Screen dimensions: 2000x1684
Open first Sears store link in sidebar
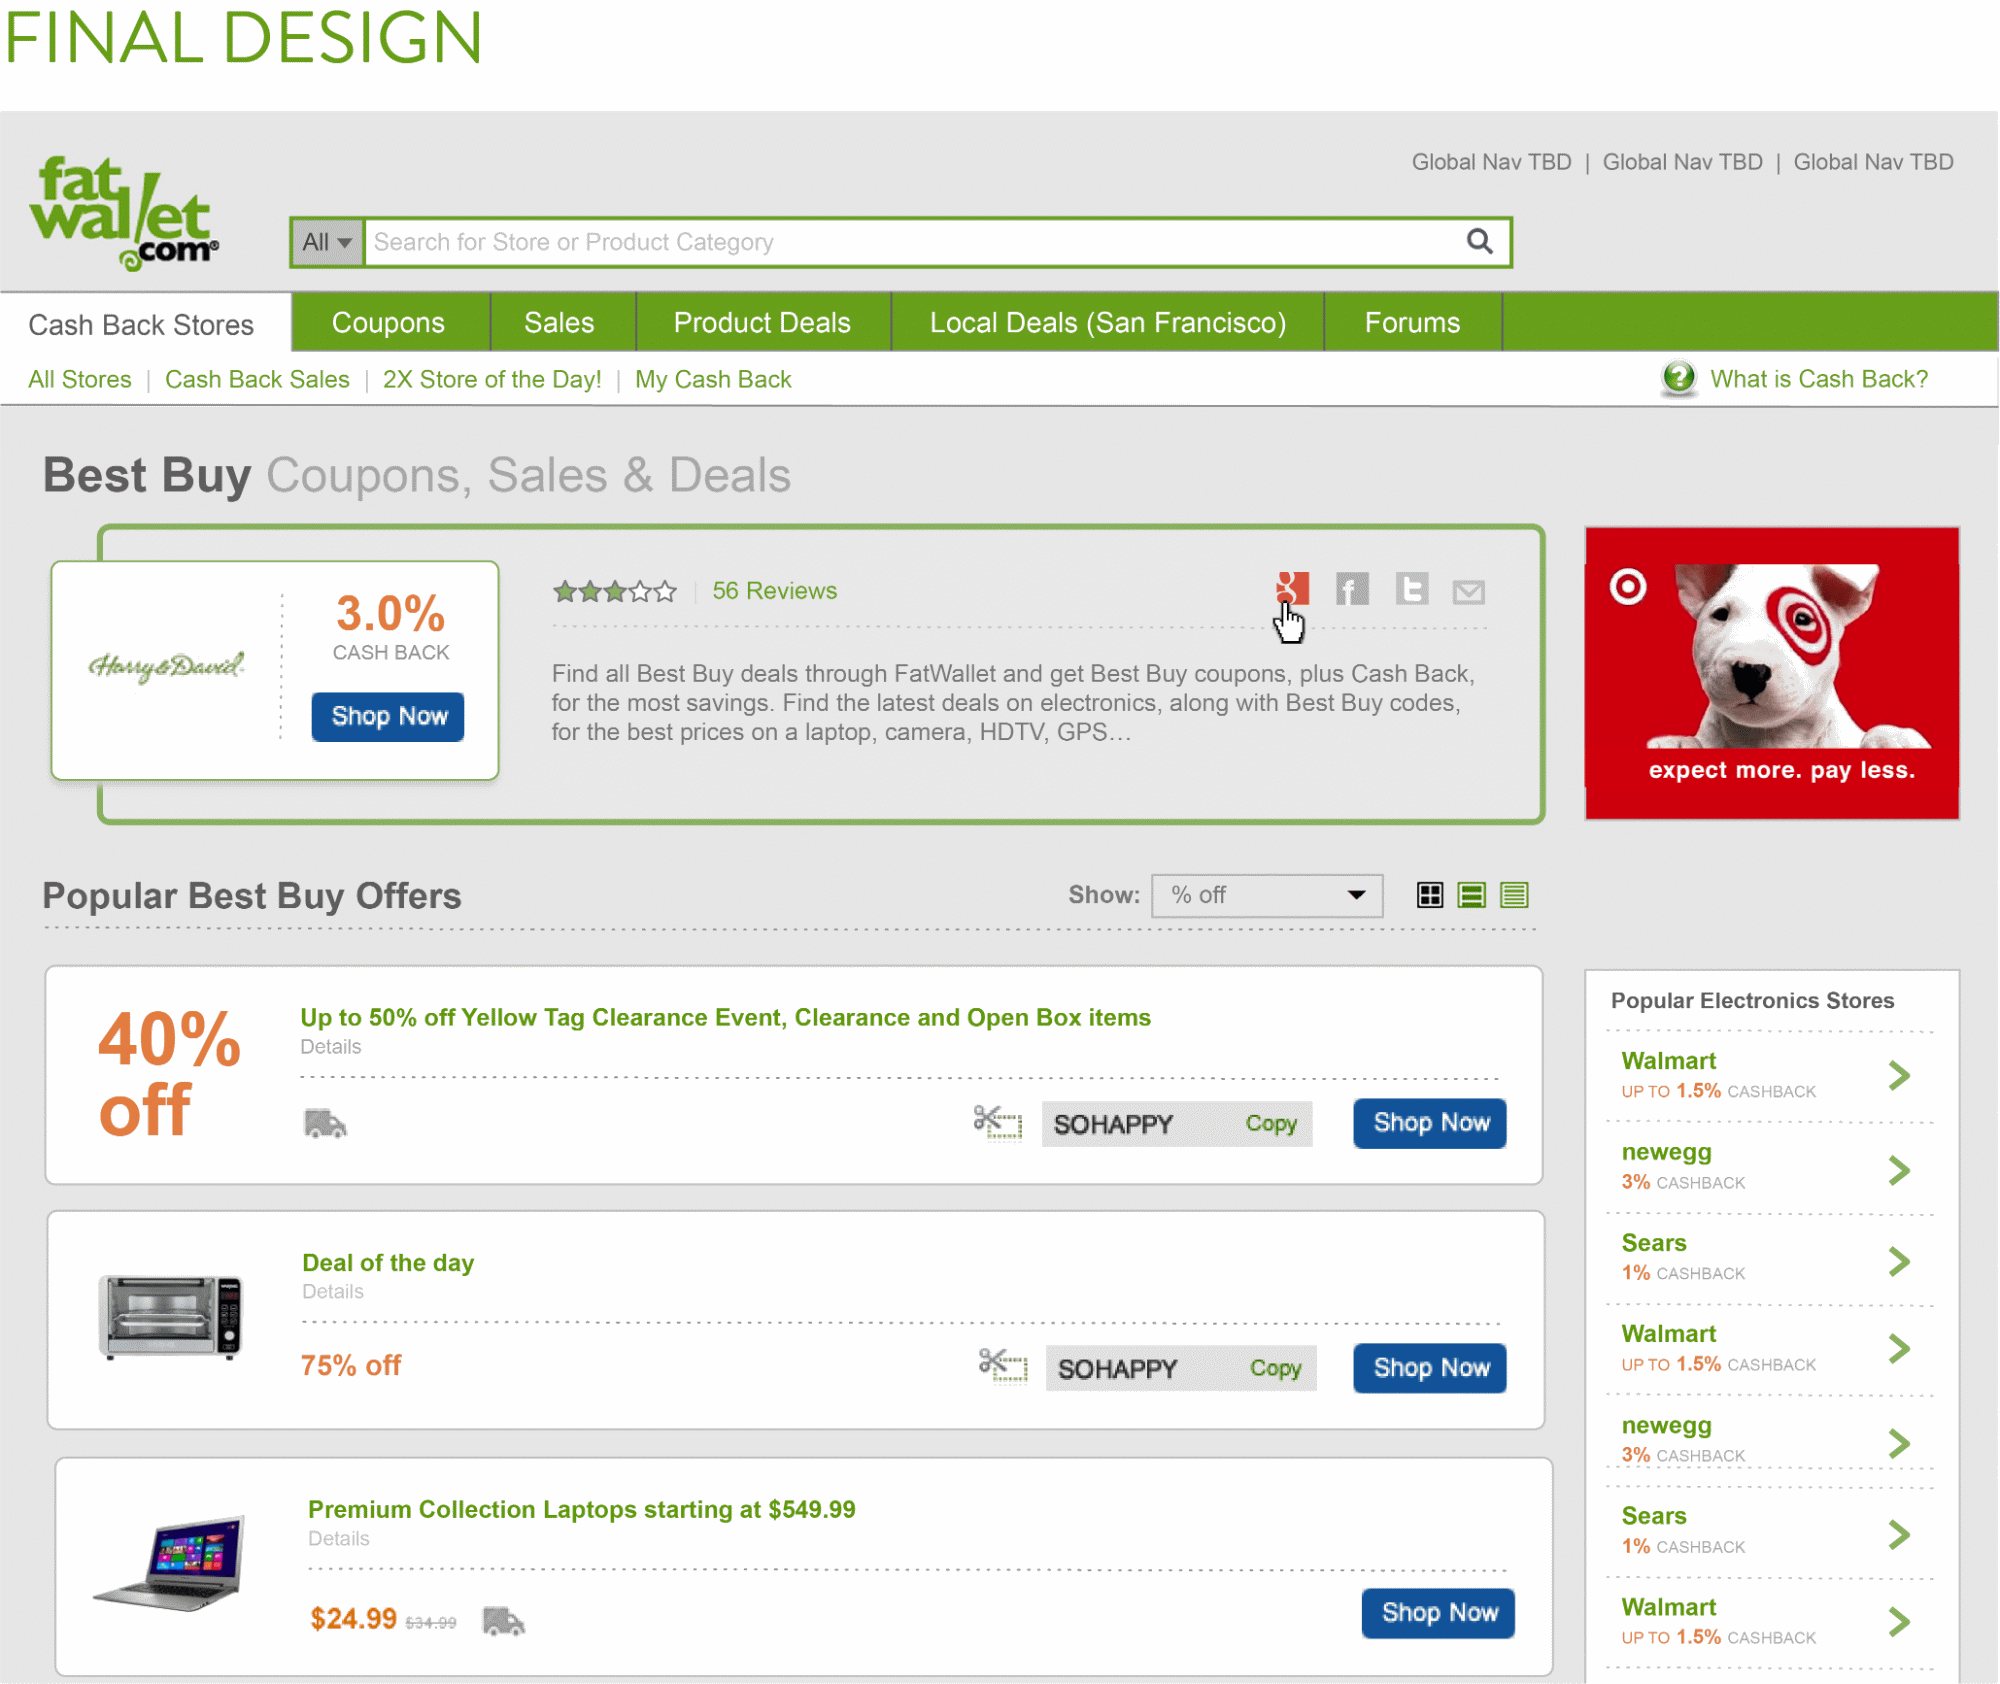1654,1243
